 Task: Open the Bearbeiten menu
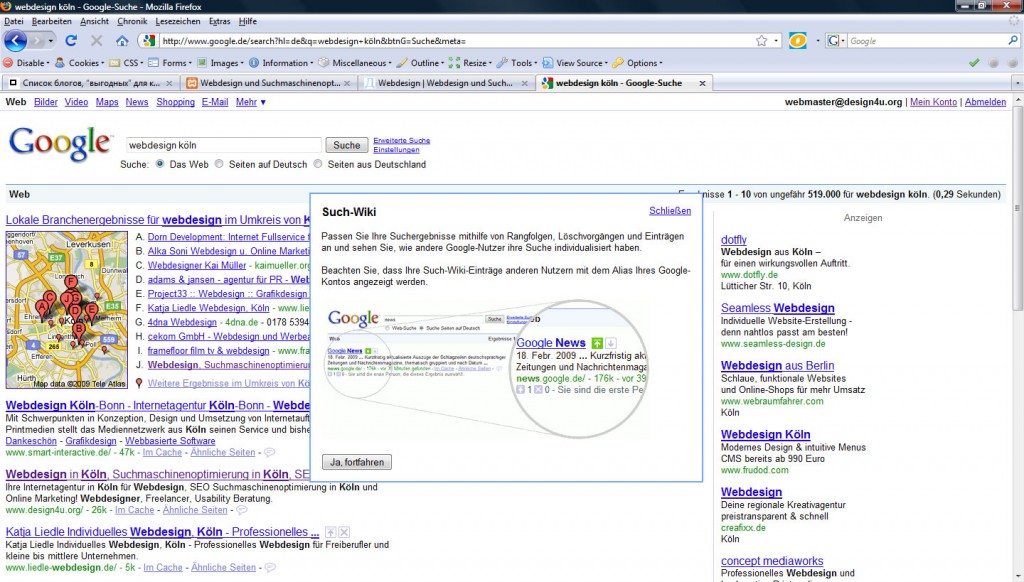(x=52, y=21)
